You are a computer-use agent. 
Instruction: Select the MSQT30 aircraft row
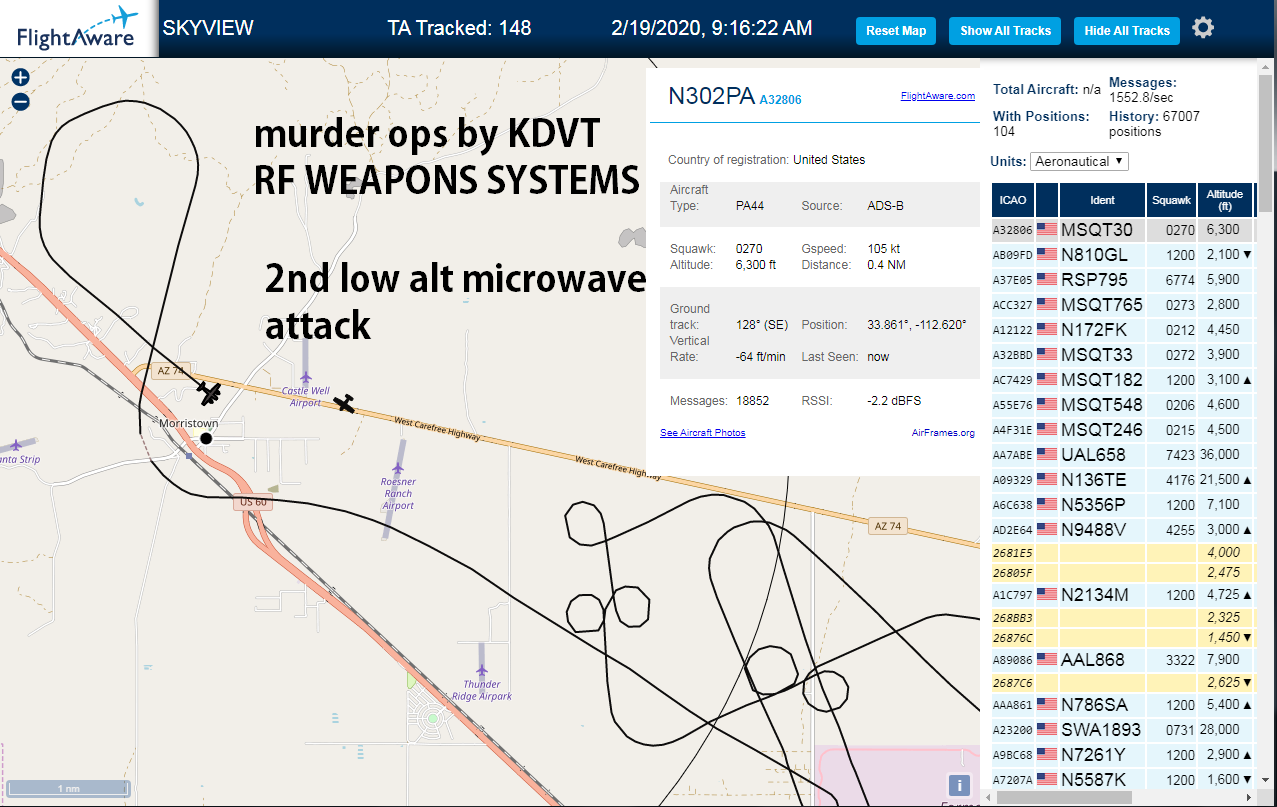(1122, 230)
